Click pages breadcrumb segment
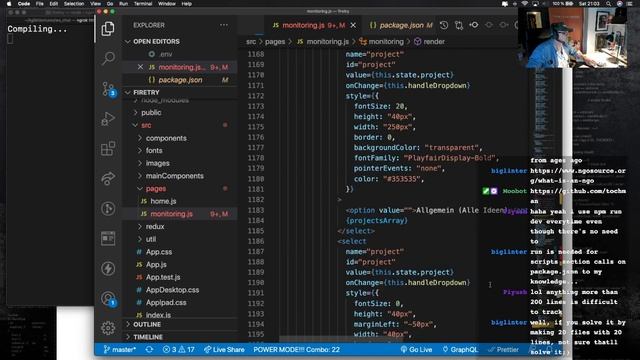640x360 pixels. [275, 42]
